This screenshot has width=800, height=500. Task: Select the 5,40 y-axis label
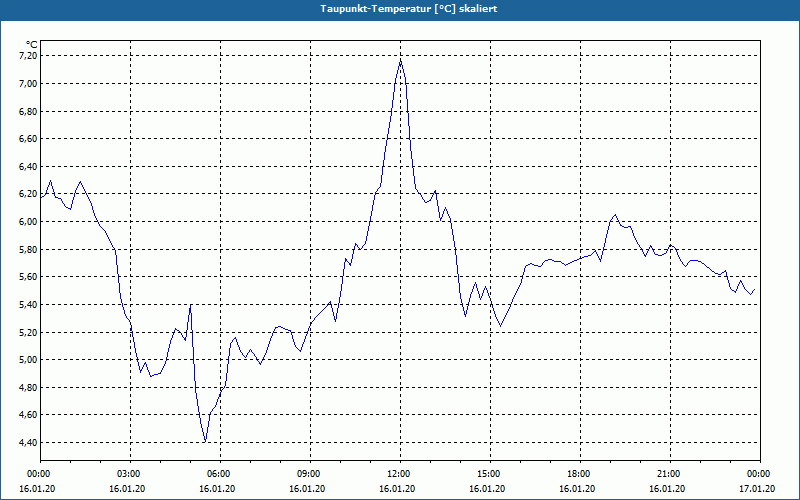coord(28,305)
